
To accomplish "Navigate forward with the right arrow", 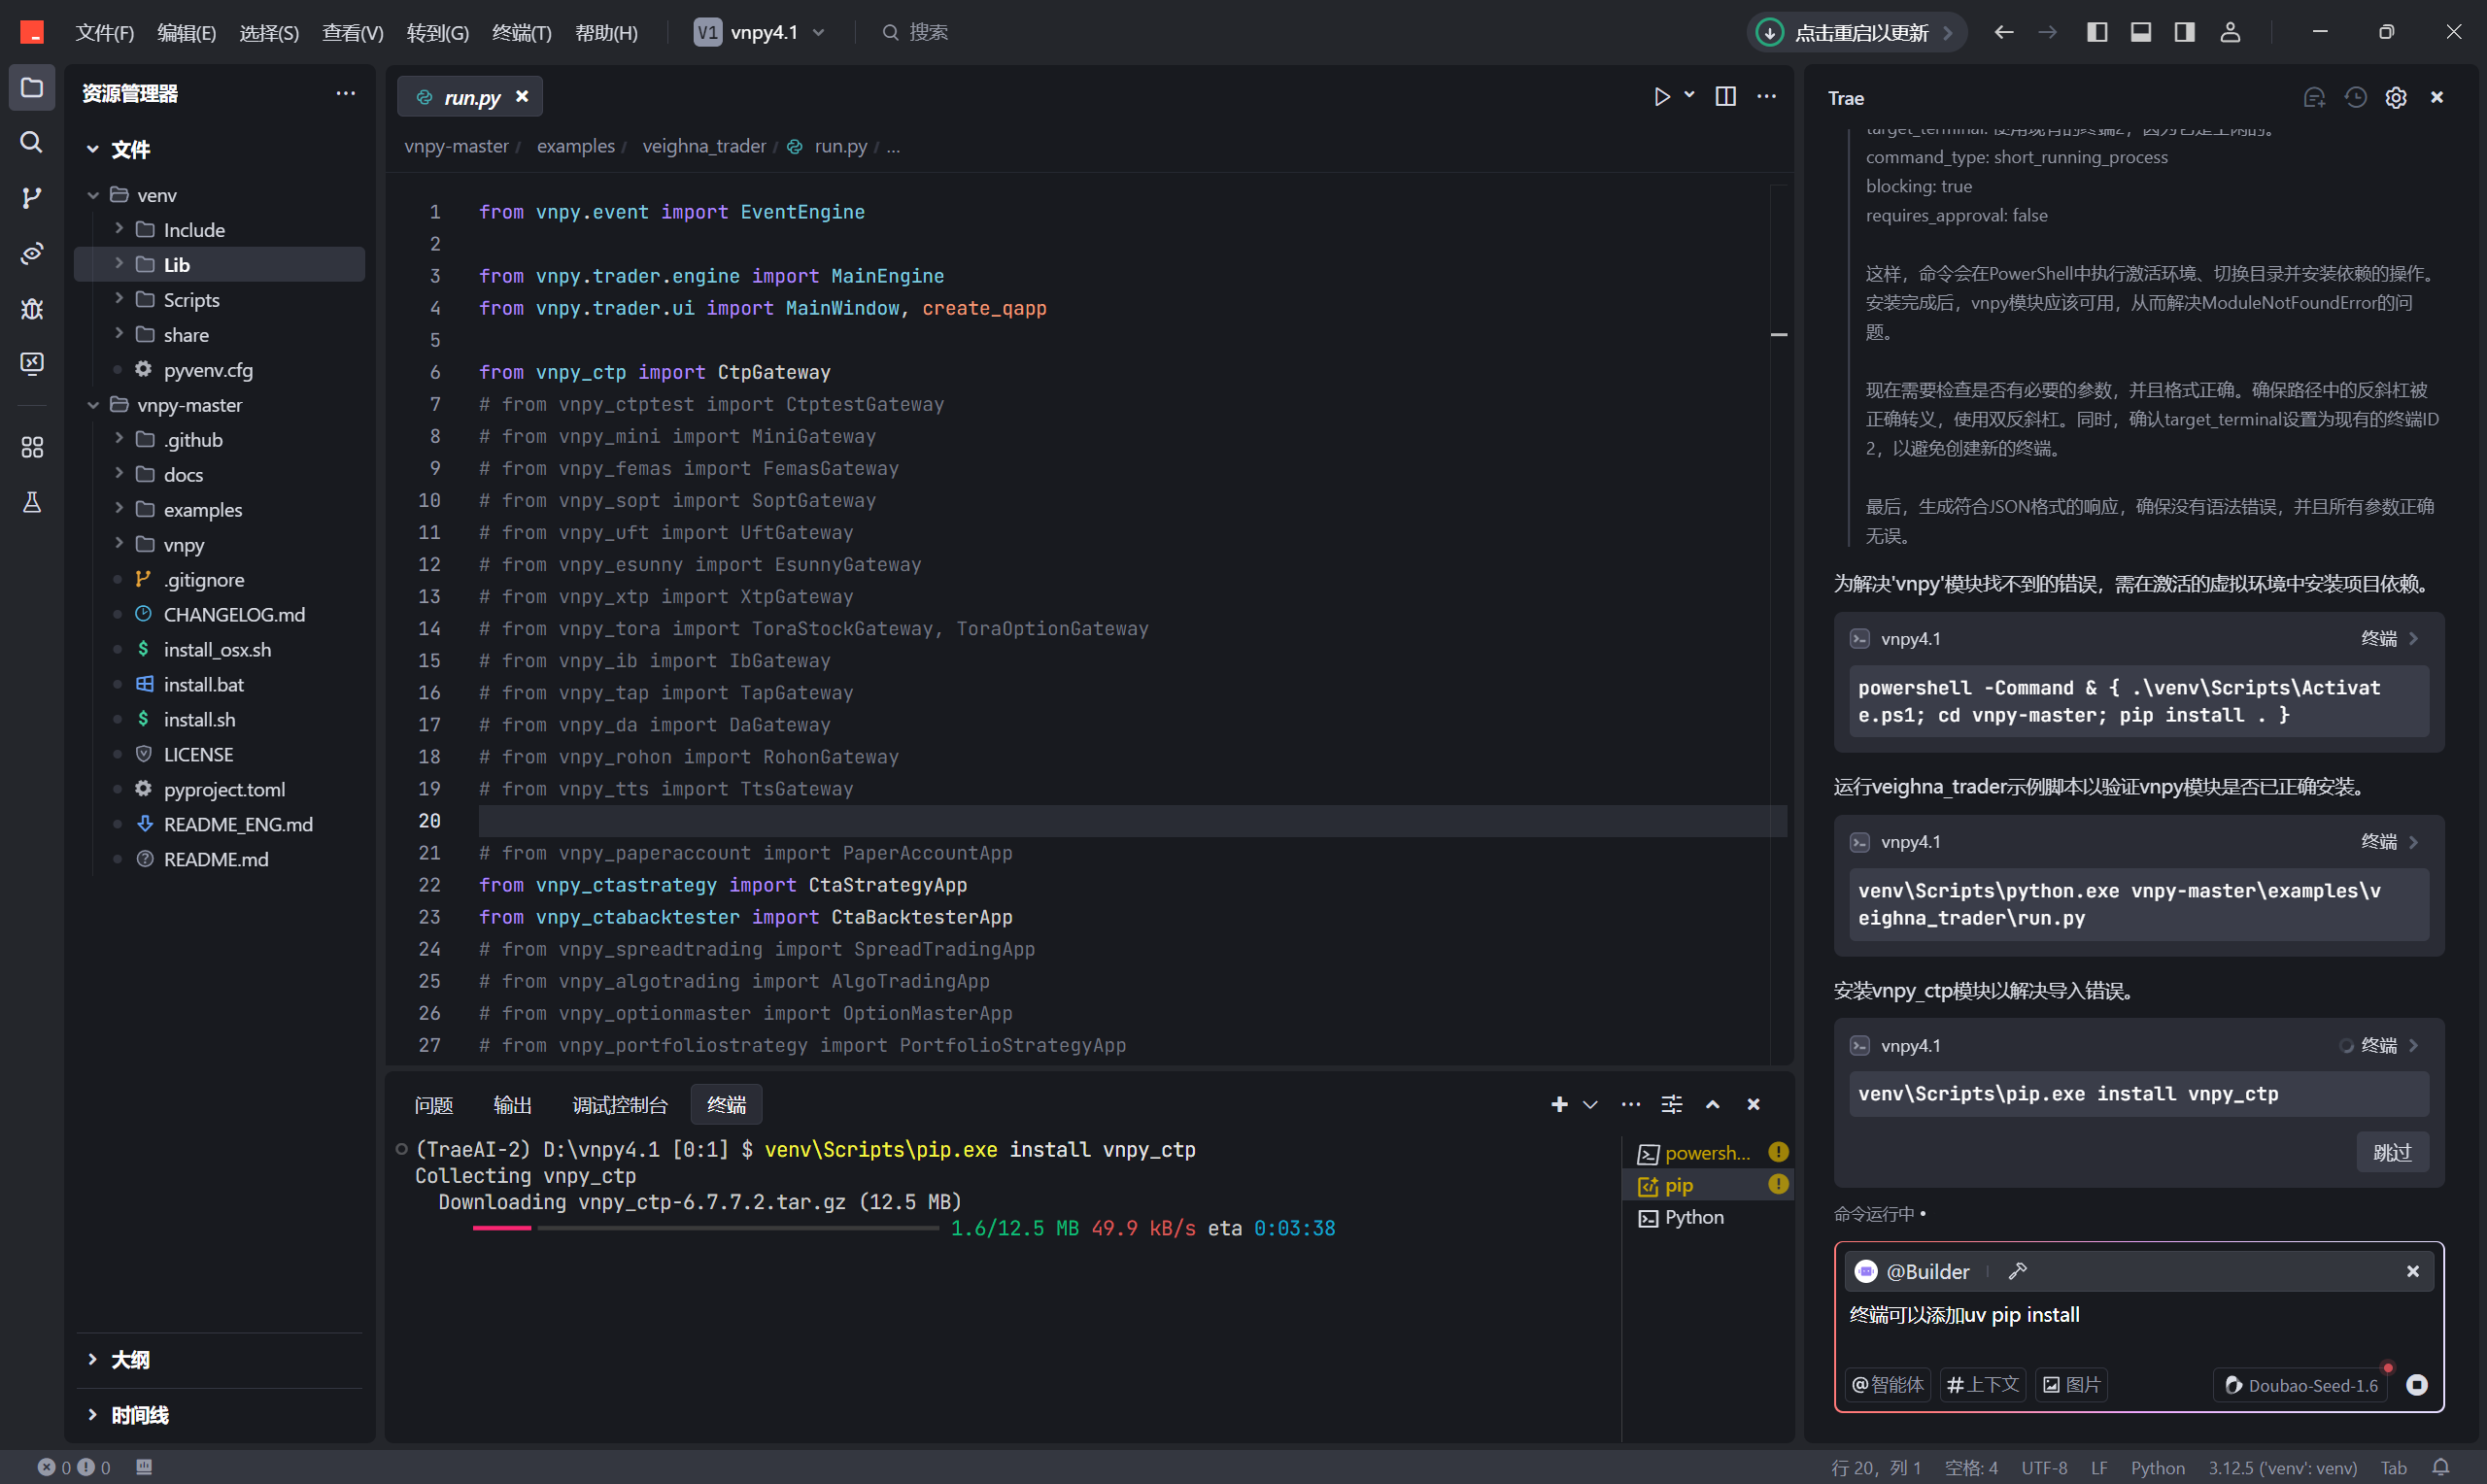I will 2048,32.
